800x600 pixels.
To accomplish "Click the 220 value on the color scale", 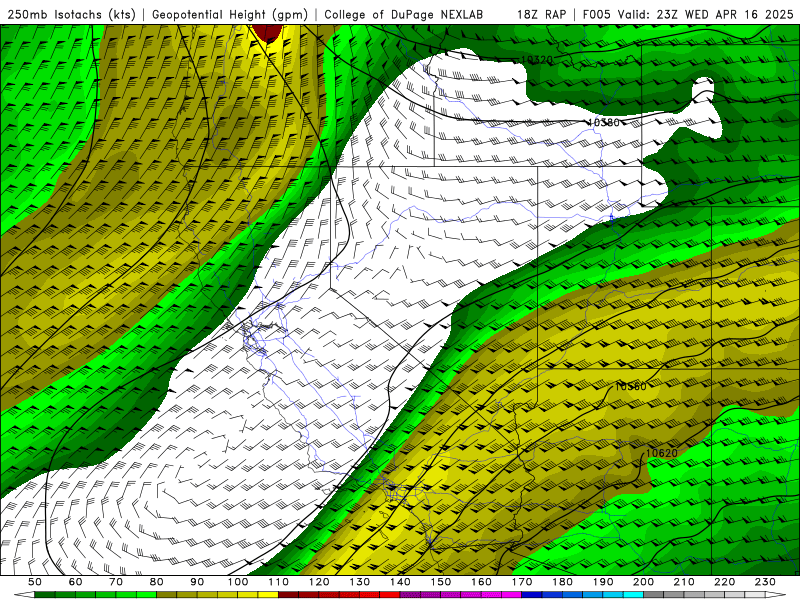I will (725, 582).
